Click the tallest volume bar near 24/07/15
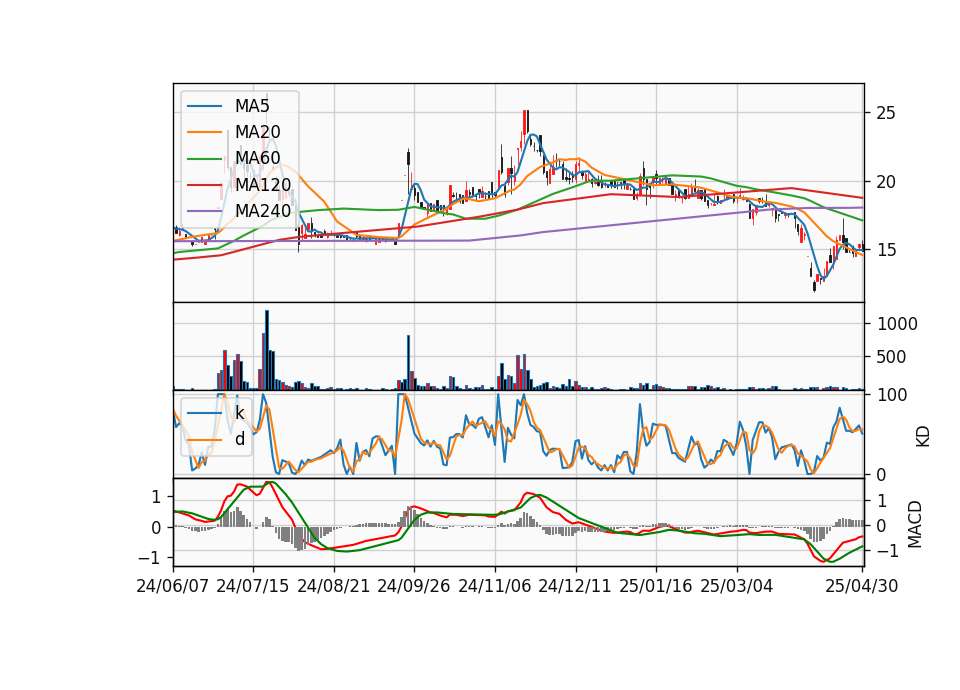Image resolution: width=960 pixels, height=690 pixels. click(x=267, y=350)
